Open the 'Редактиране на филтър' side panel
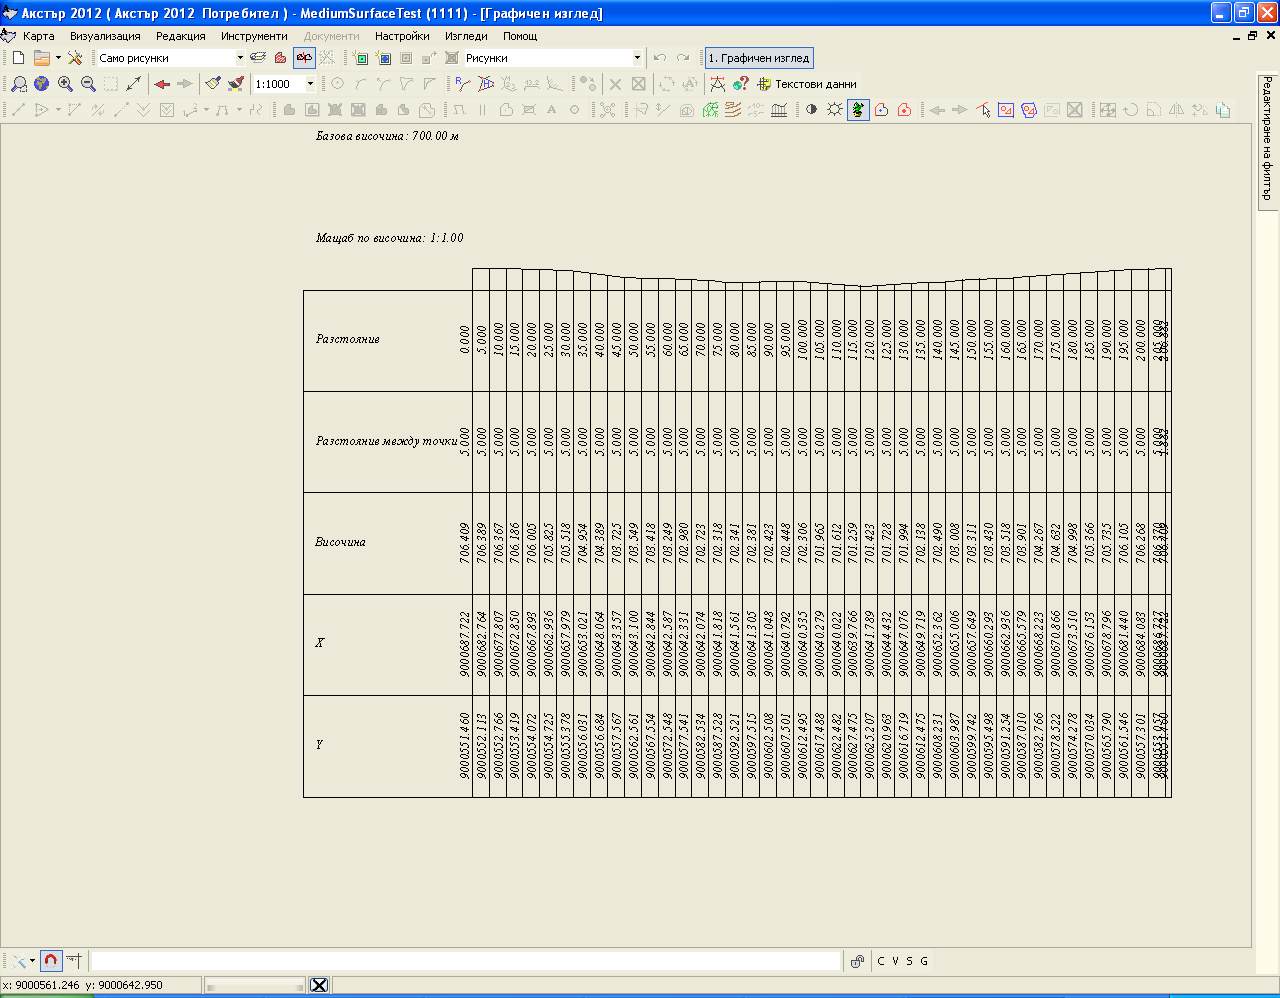The width and height of the screenshot is (1280, 998). point(1267,140)
